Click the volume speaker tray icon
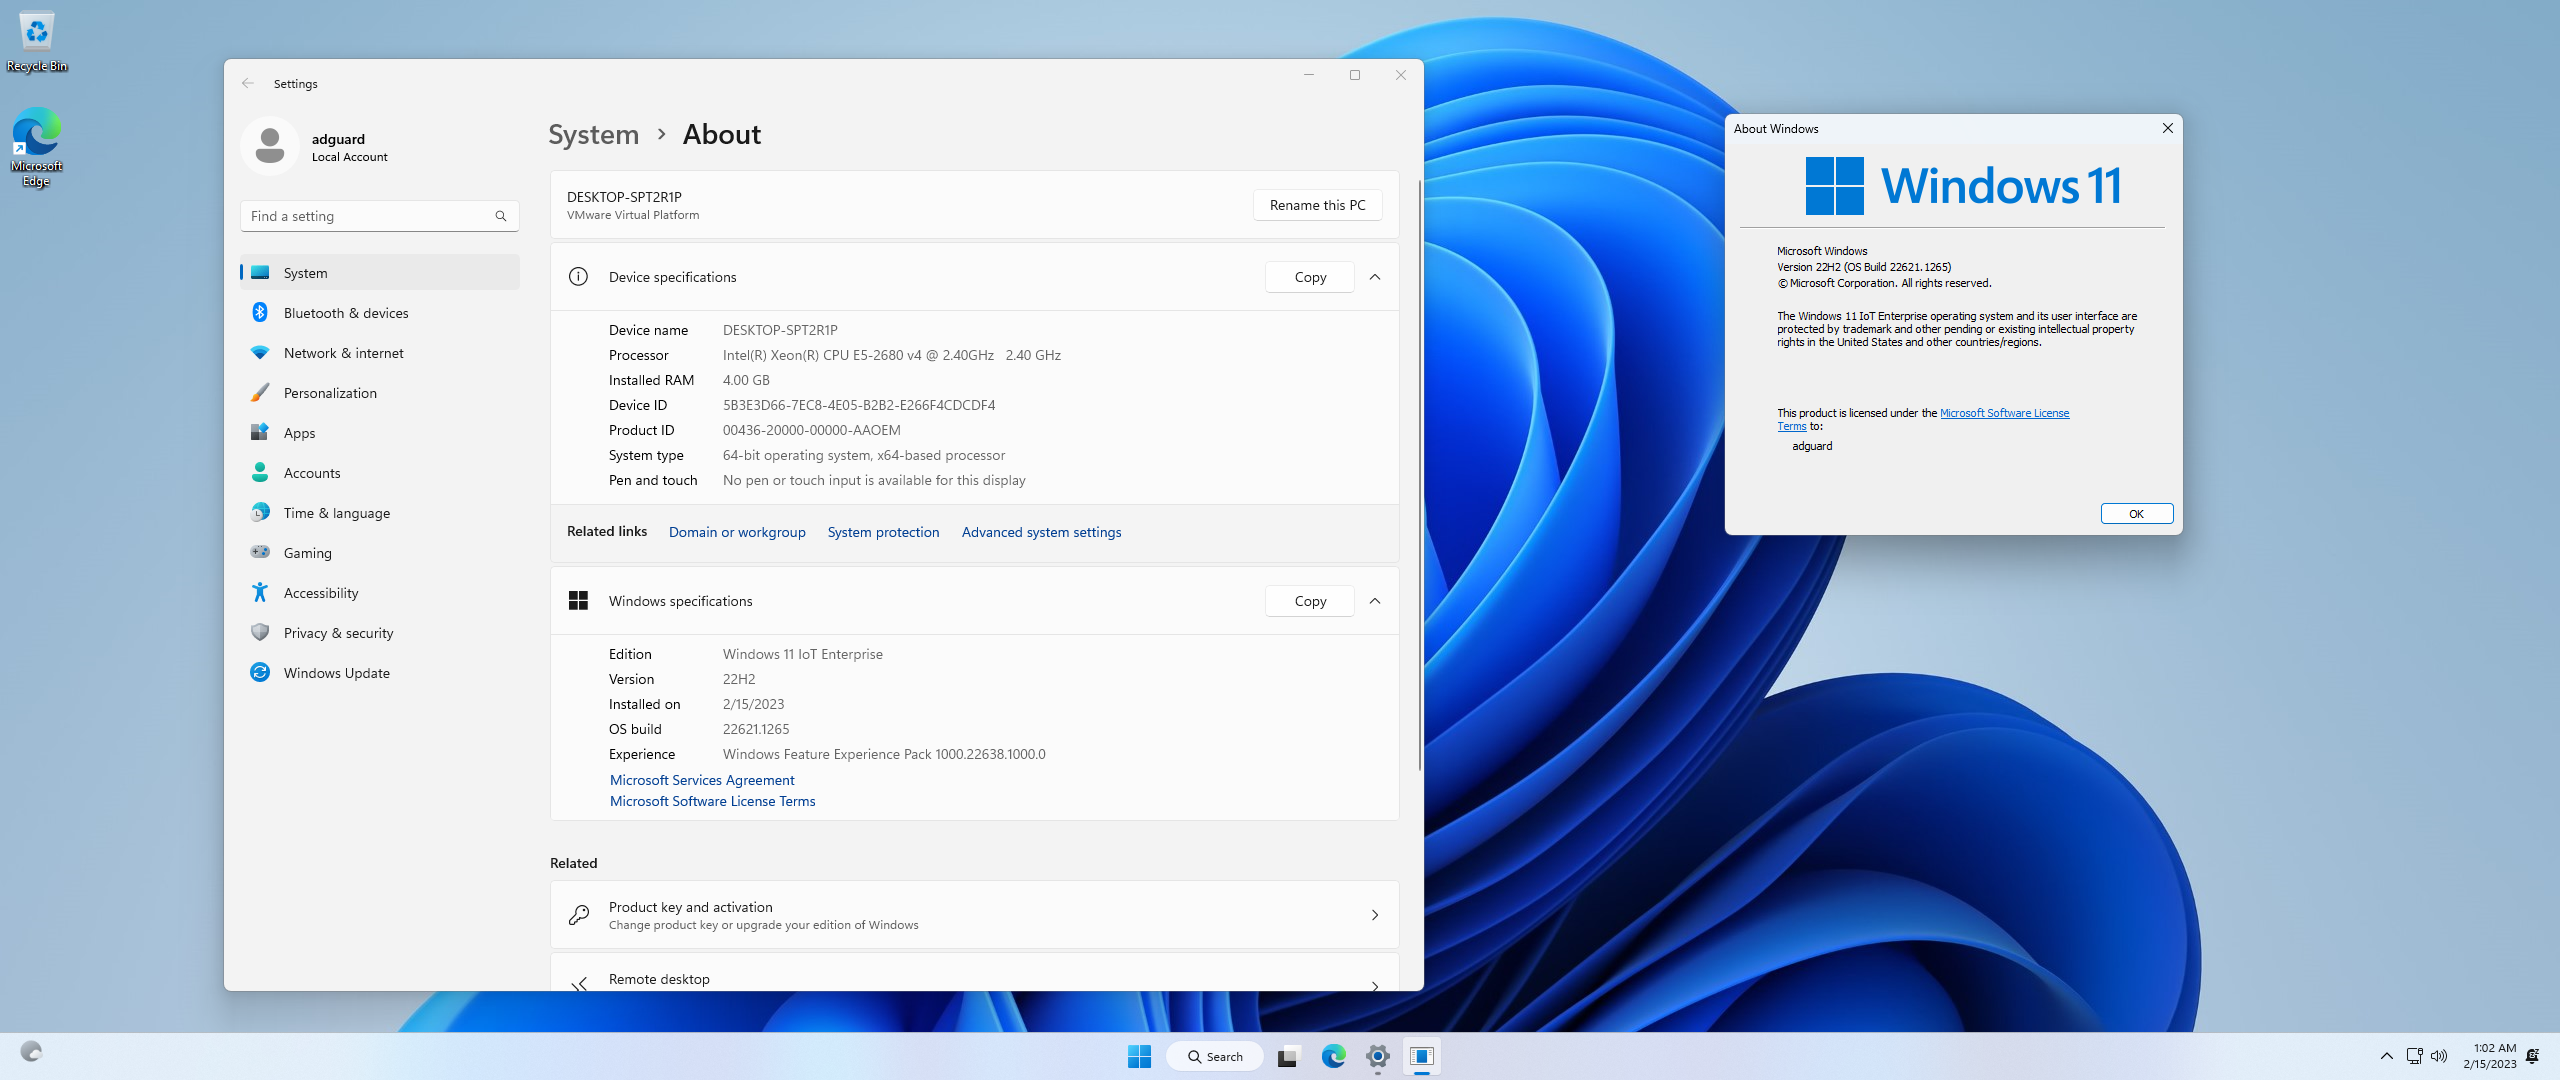The width and height of the screenshot is (2560, 1080). point(2439,1056)
